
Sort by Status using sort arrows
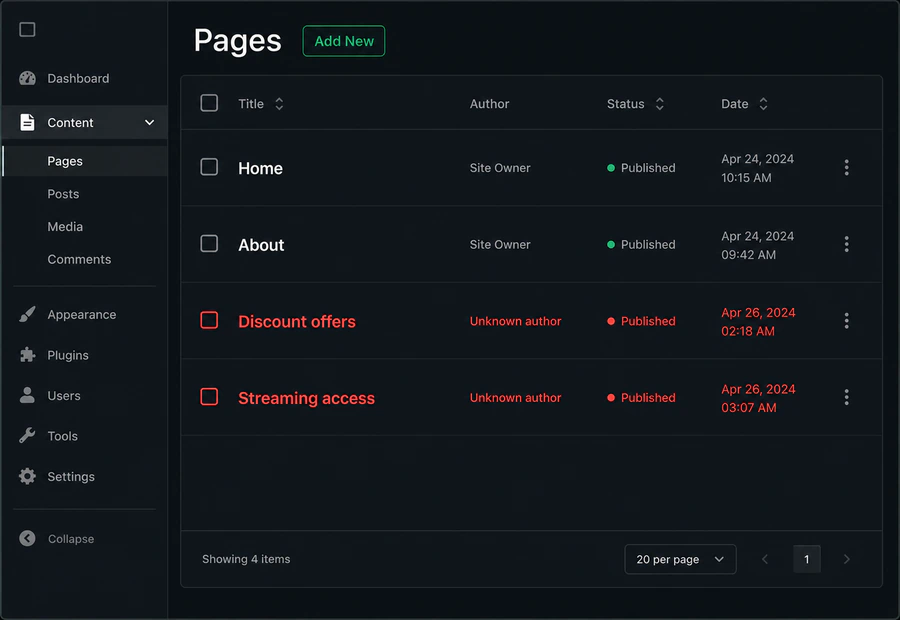click(660, 104)
